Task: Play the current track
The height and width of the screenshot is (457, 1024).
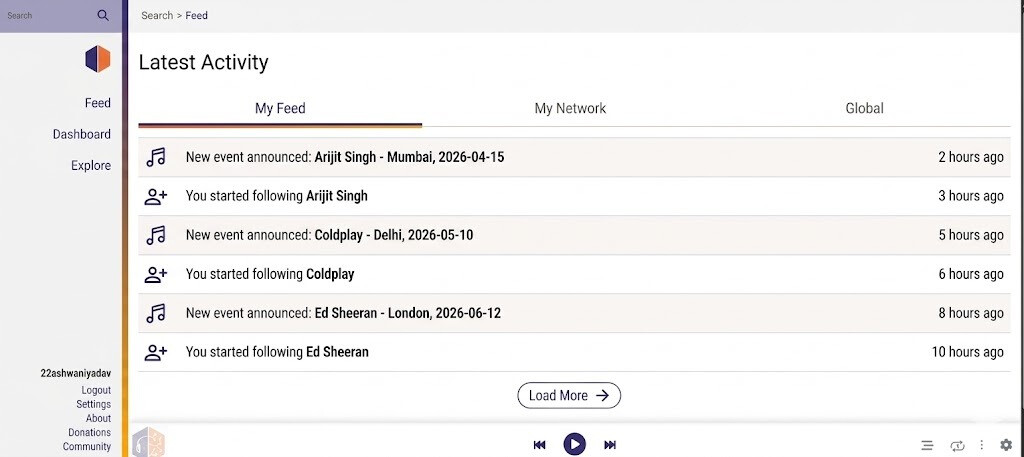Action: click(574, 444)
